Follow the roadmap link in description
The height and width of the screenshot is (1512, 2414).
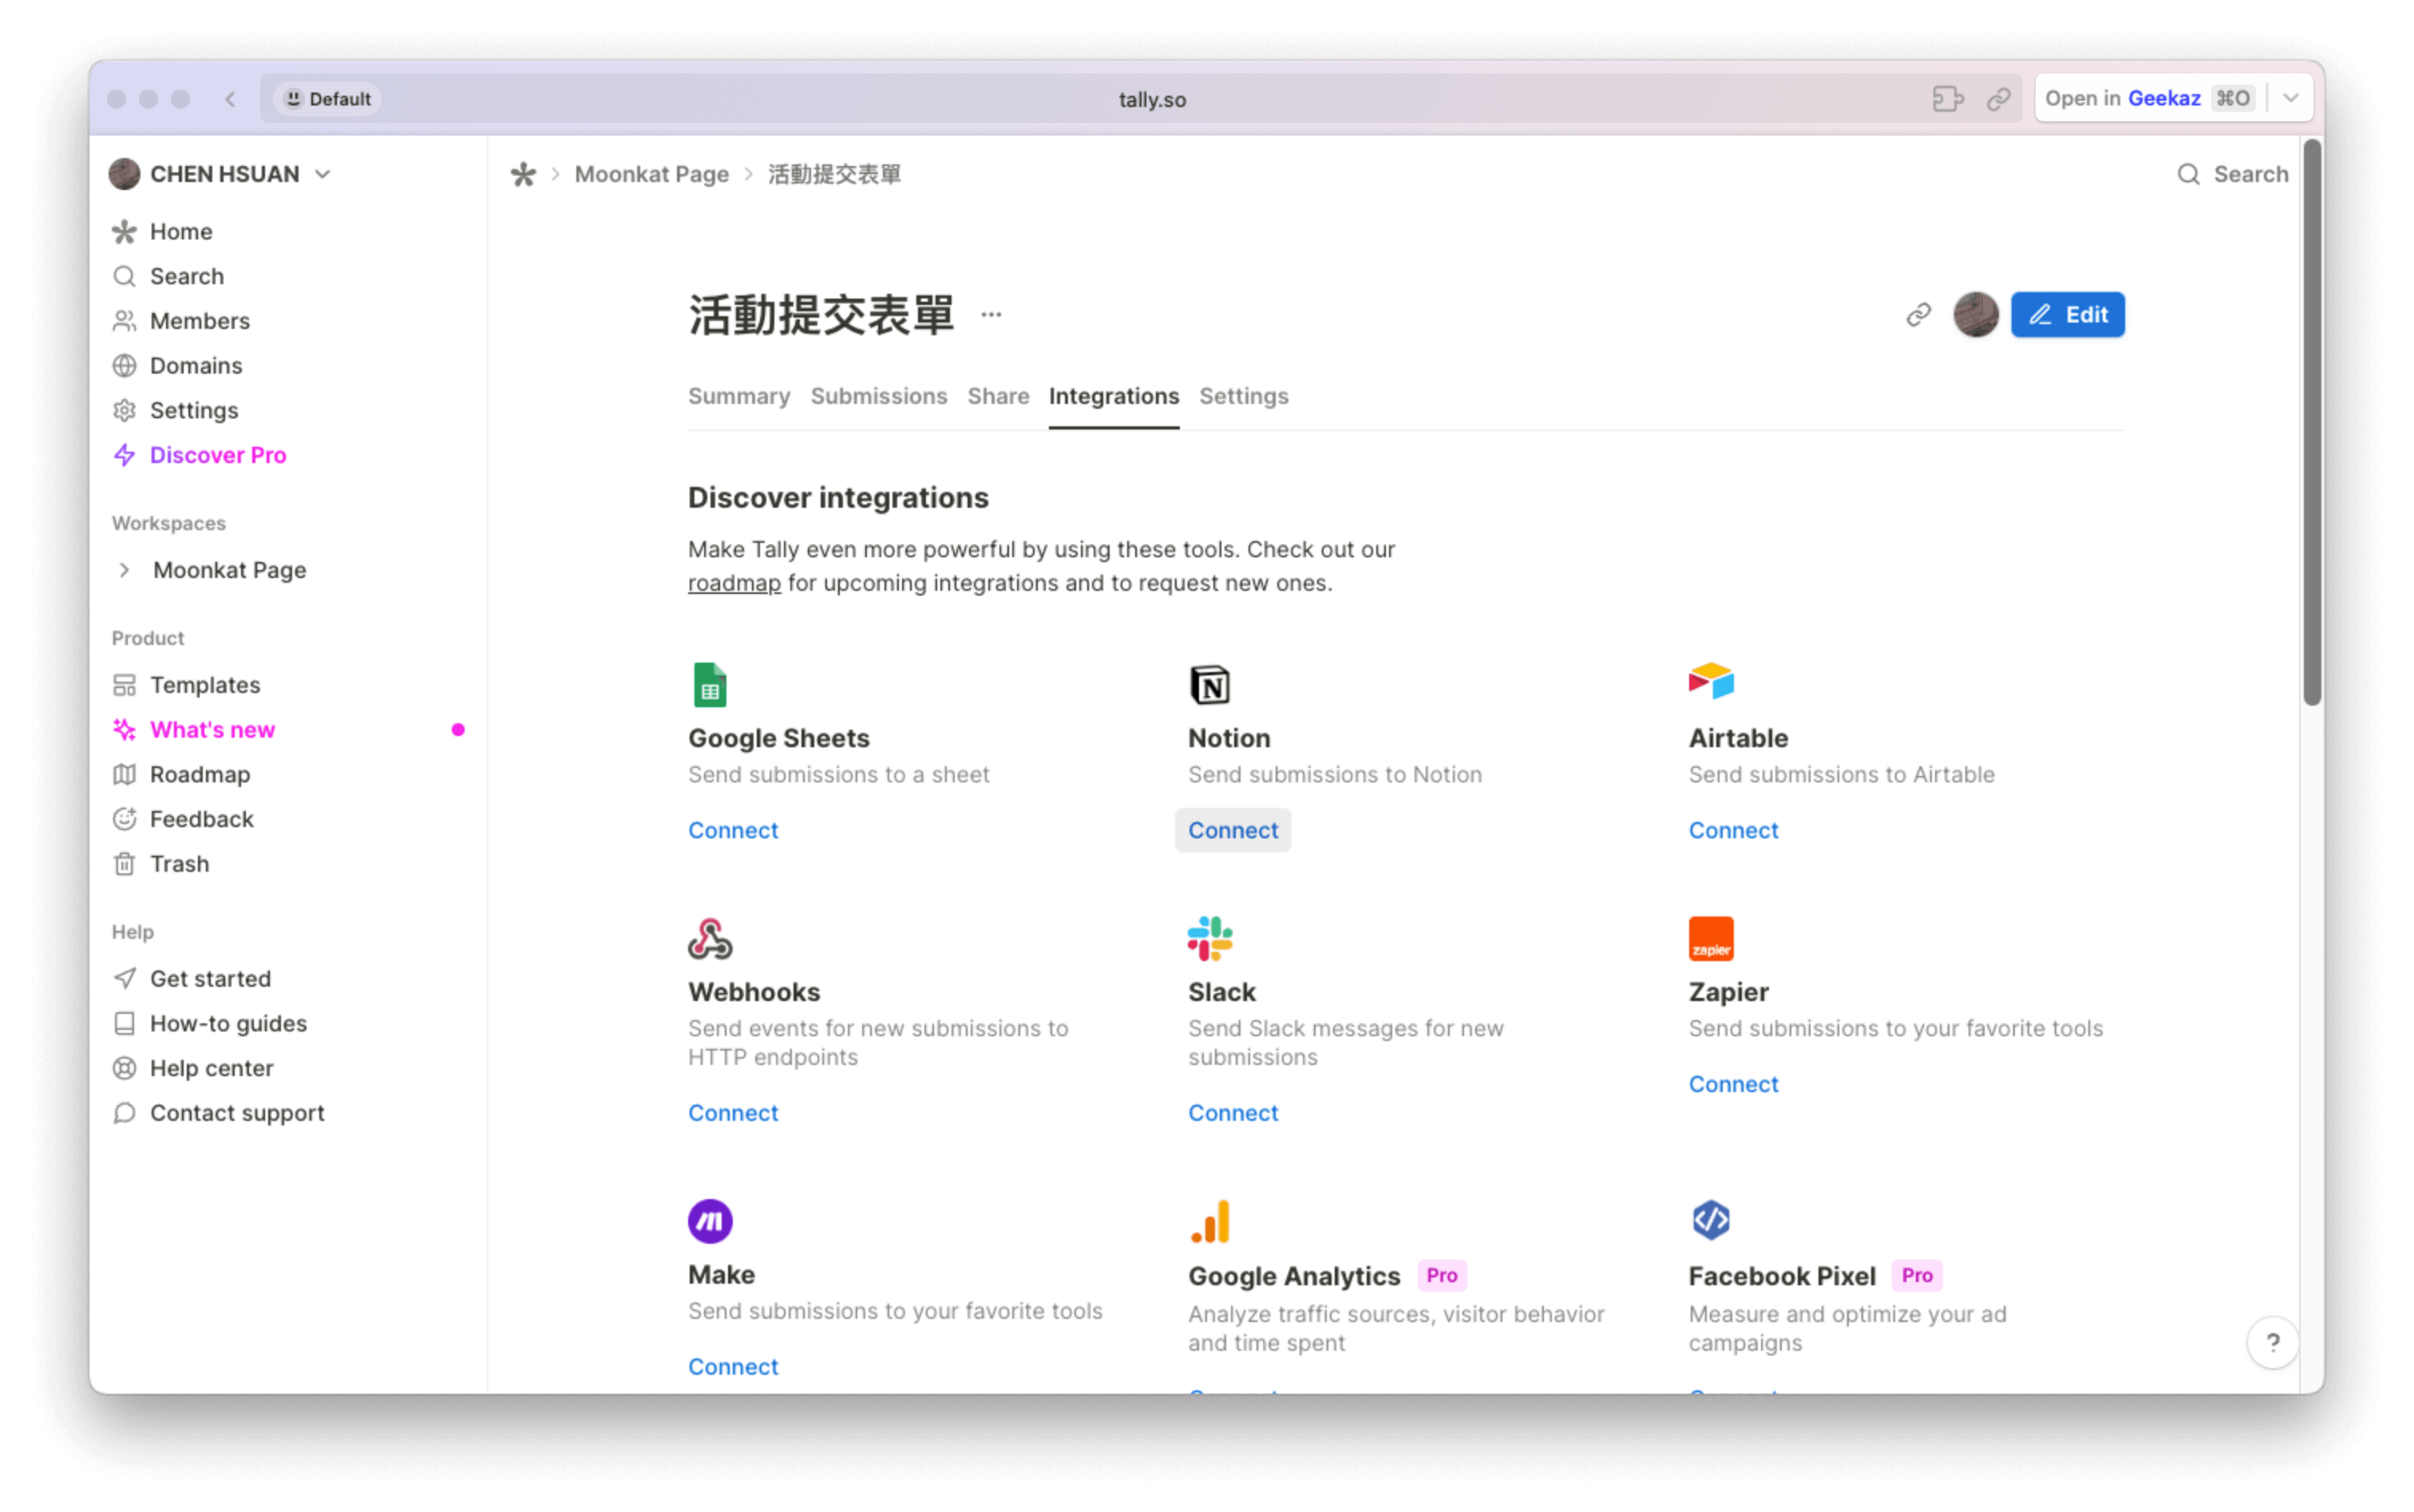click(734, 583)
